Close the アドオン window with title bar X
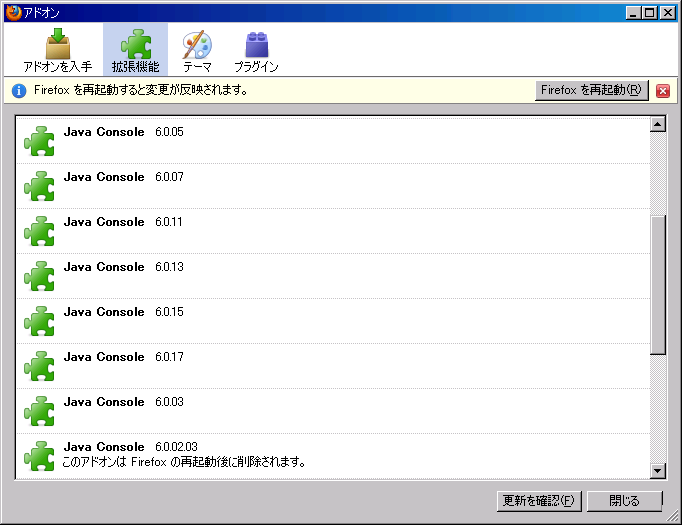The image size is (682, 525). tap(667, 13)
